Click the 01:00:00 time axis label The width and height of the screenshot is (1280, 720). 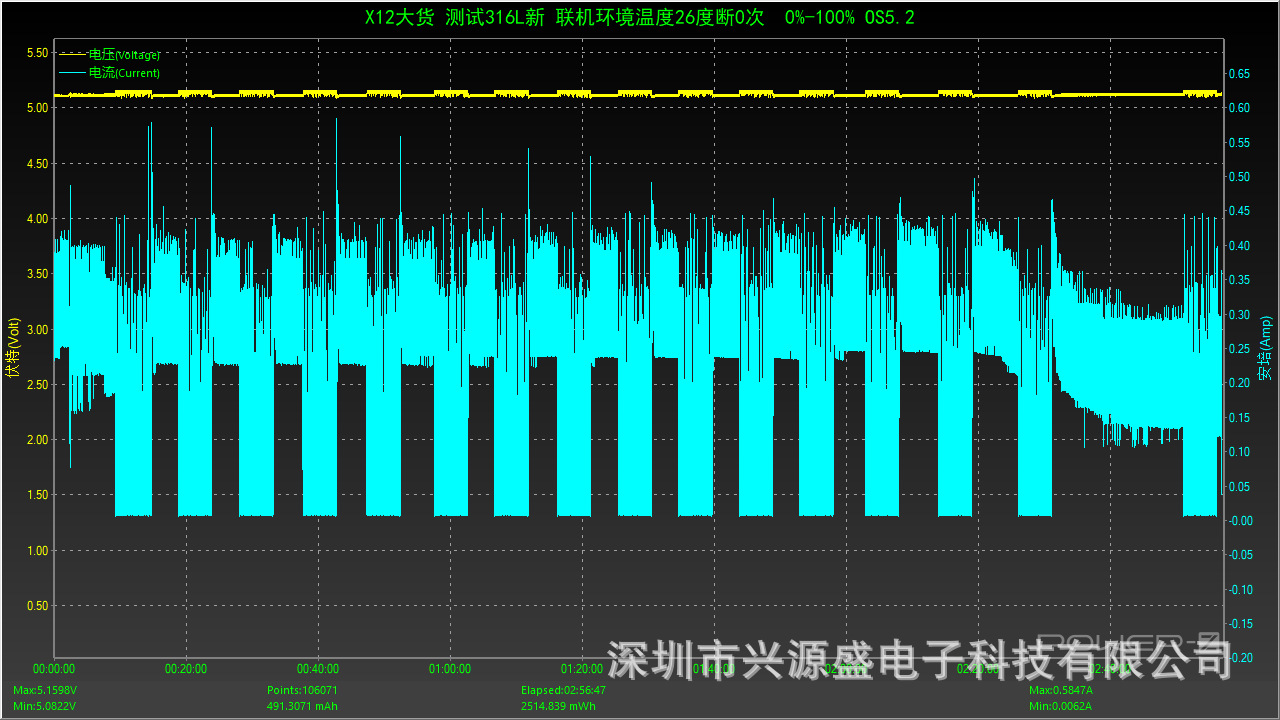[450, 669]
